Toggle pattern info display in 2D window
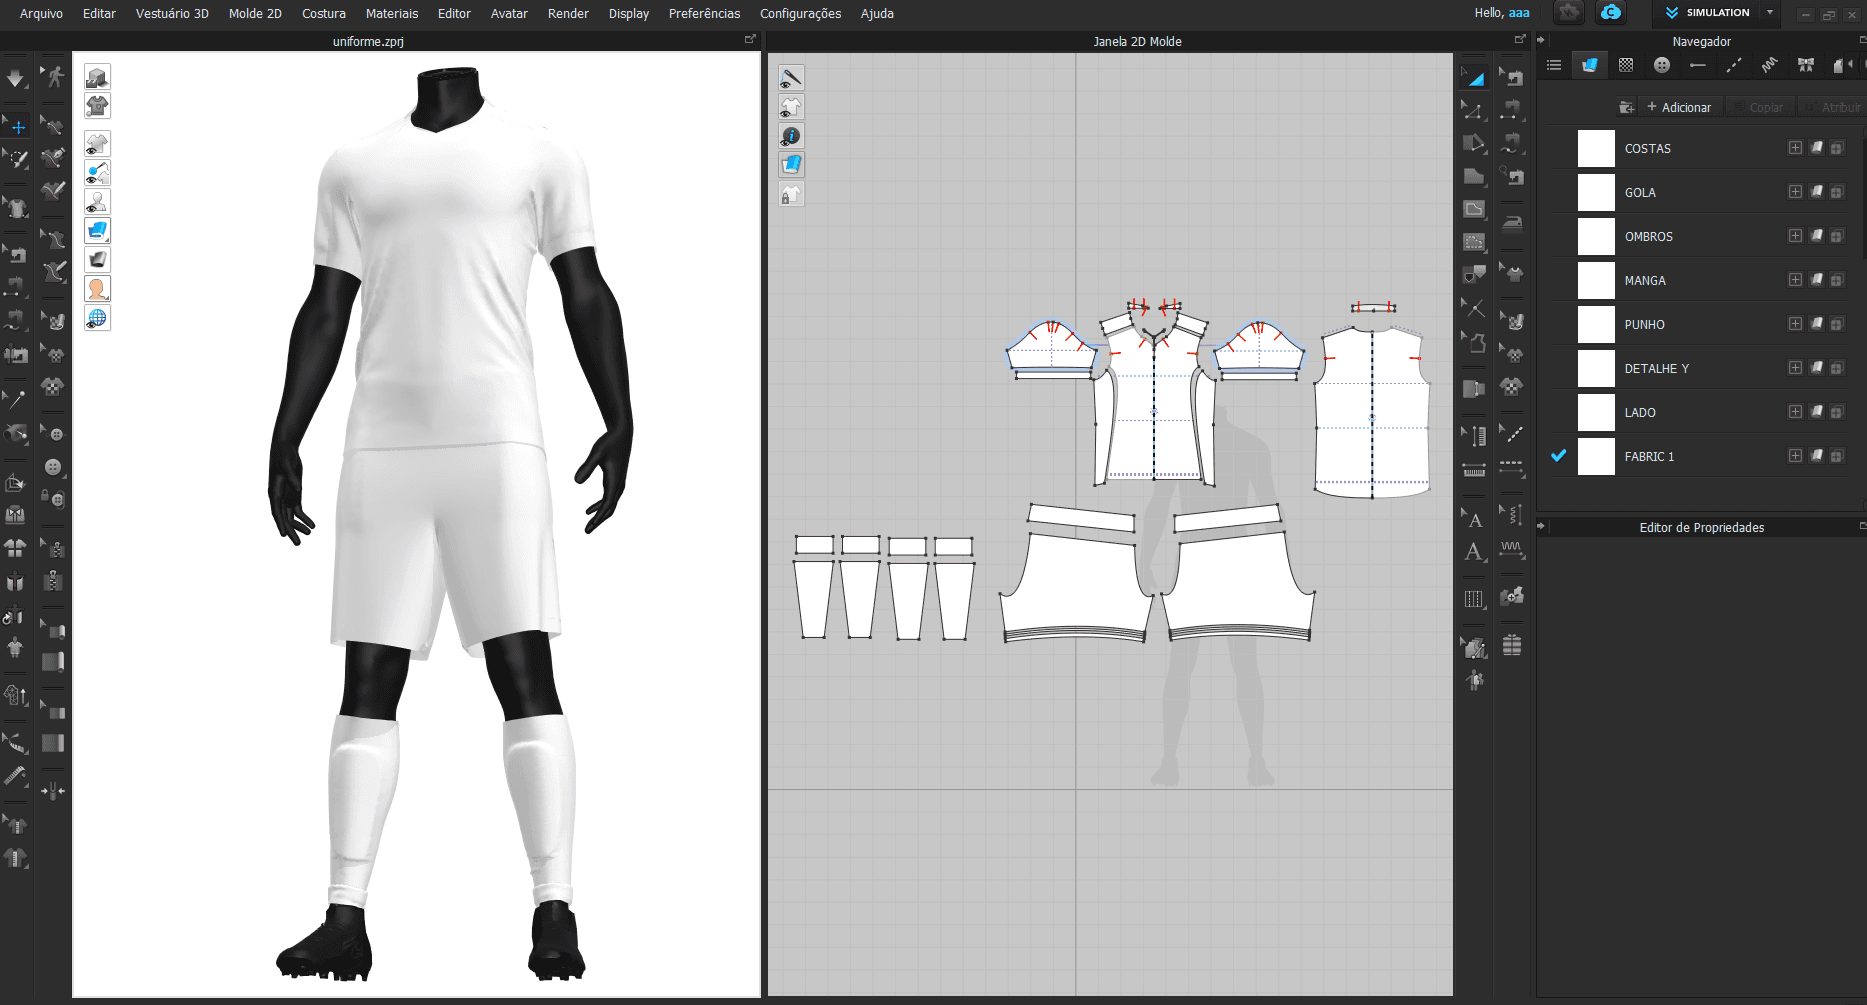Image resolution: width=1867 pixels, height=1005 pixels. 791,136
